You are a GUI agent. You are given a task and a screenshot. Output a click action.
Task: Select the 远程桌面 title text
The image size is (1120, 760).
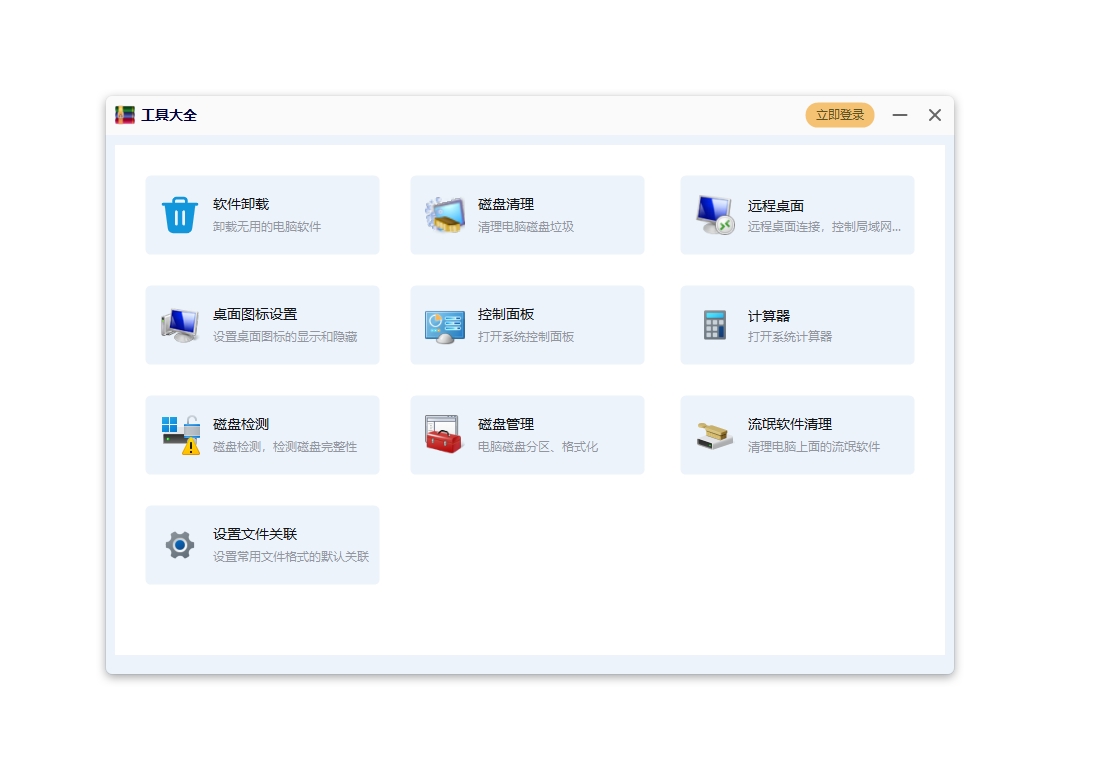(776, 206)
